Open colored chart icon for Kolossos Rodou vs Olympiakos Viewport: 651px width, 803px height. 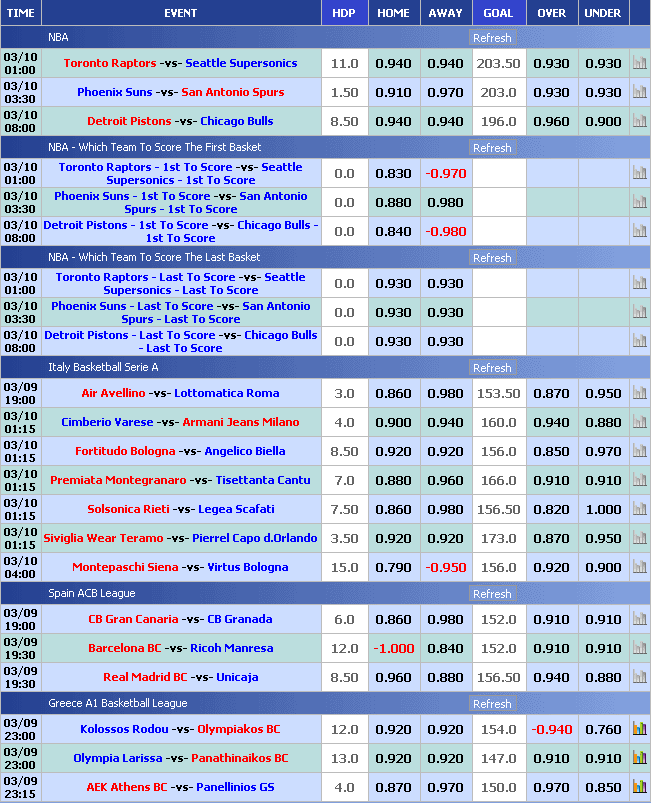pyautogui.click(x=639, y=729)
